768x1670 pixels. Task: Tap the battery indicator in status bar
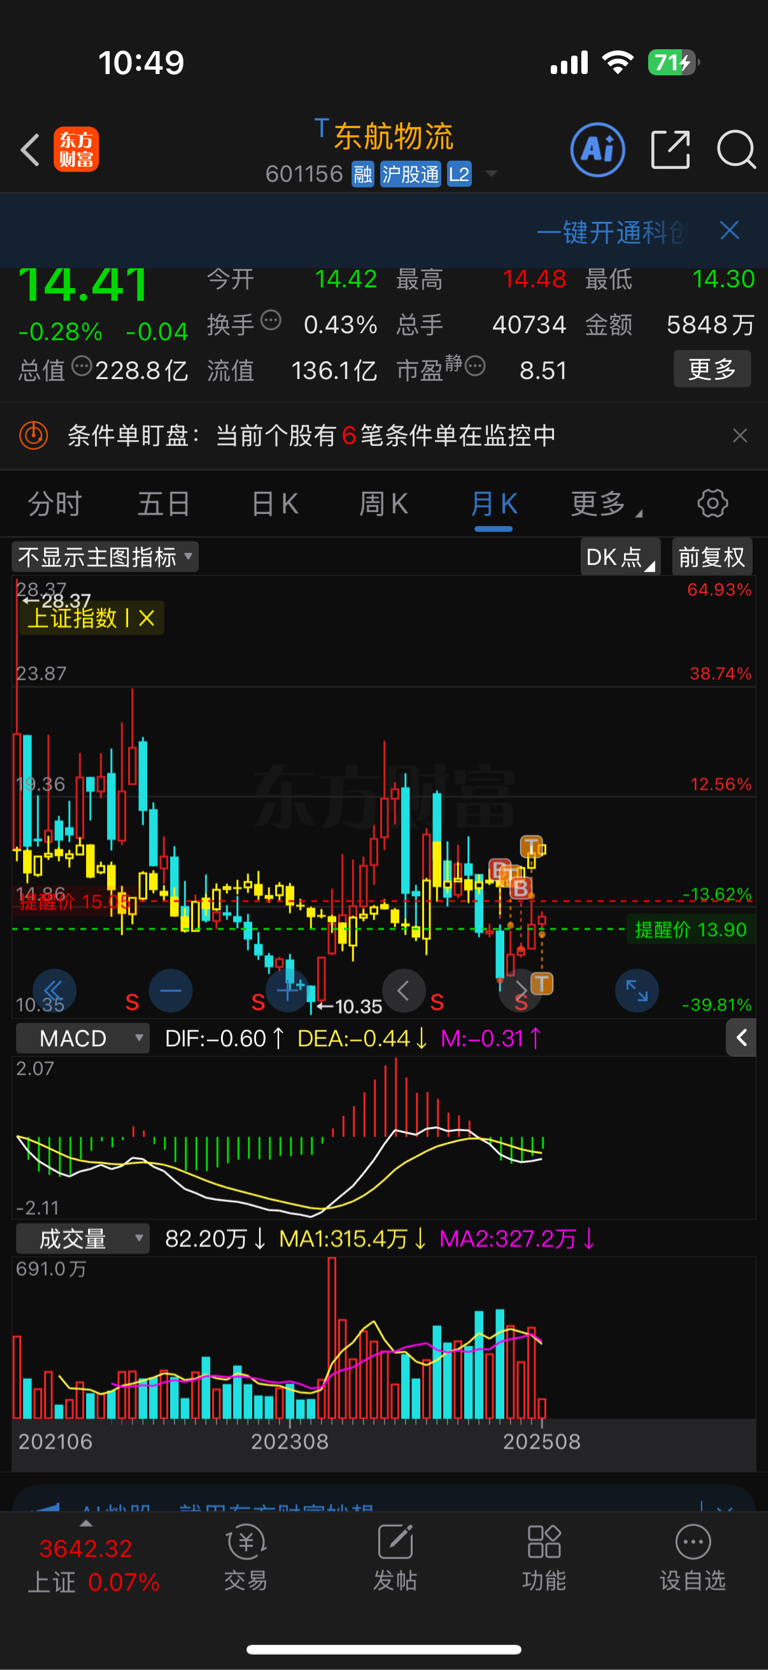(x=674, y=63)
